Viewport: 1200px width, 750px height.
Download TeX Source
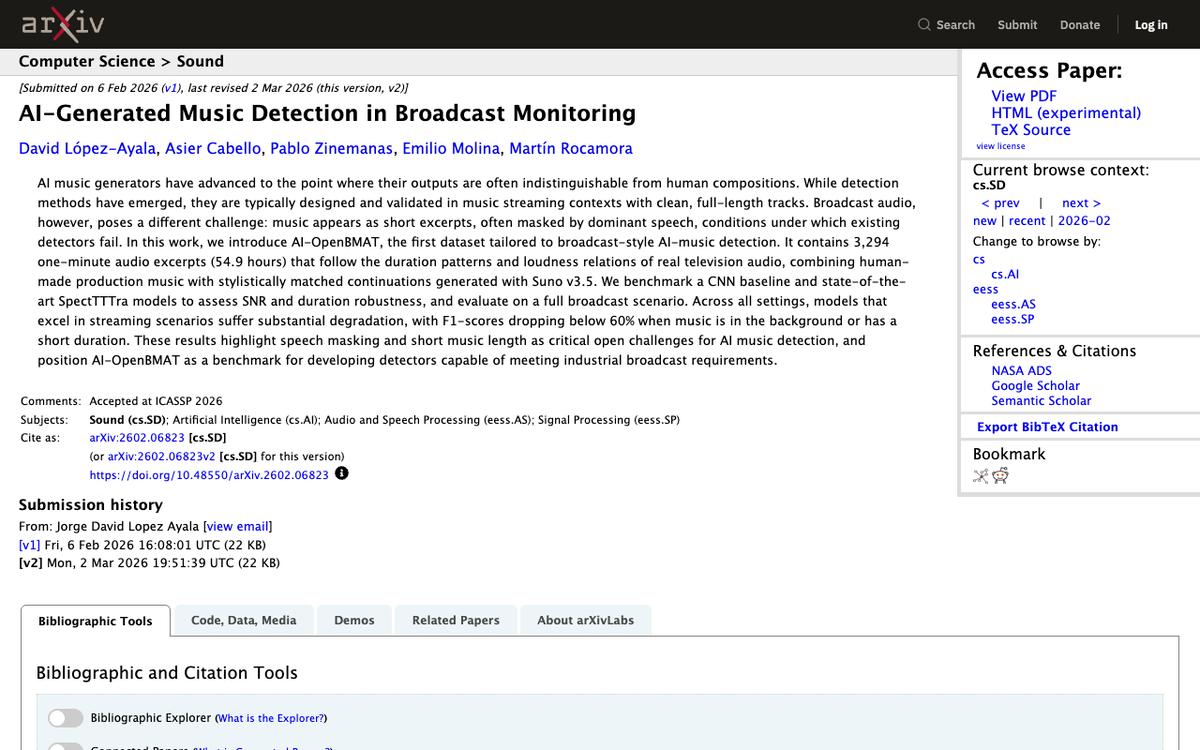click(x=1031, y=130)
